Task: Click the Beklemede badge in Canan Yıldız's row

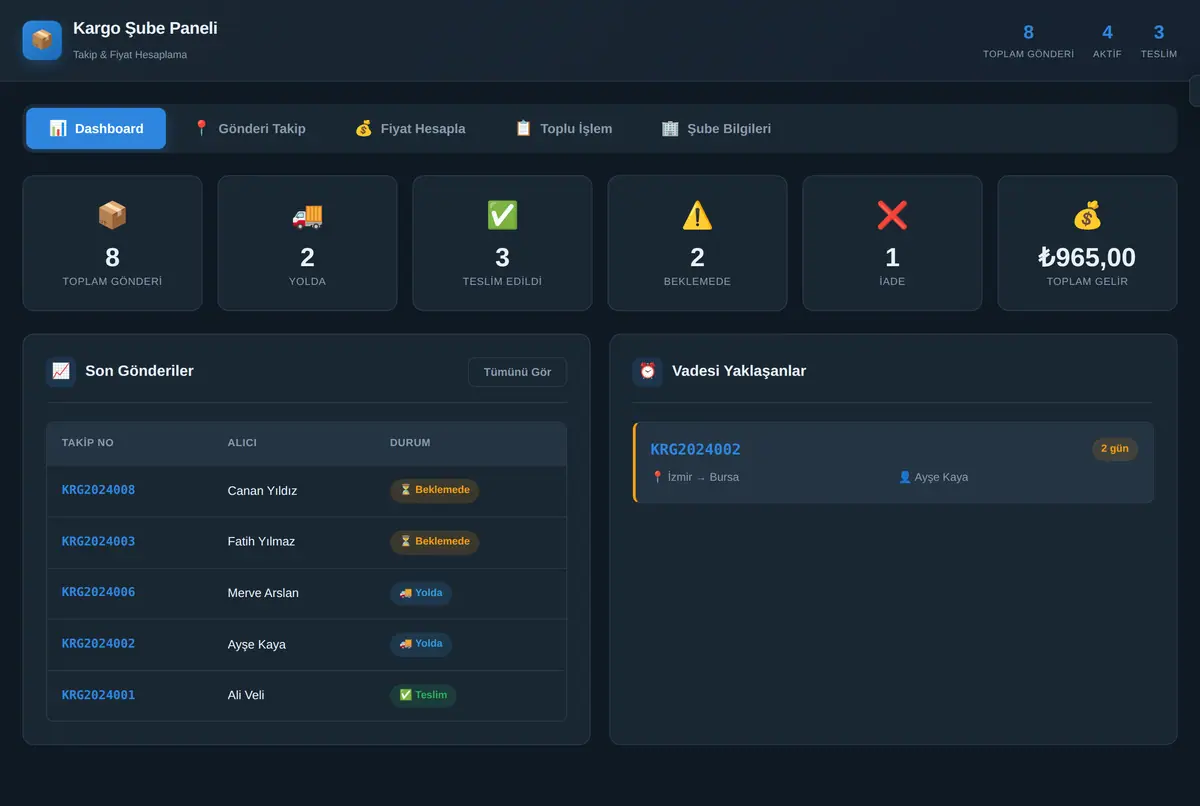Action: click(x=434, y=490)
